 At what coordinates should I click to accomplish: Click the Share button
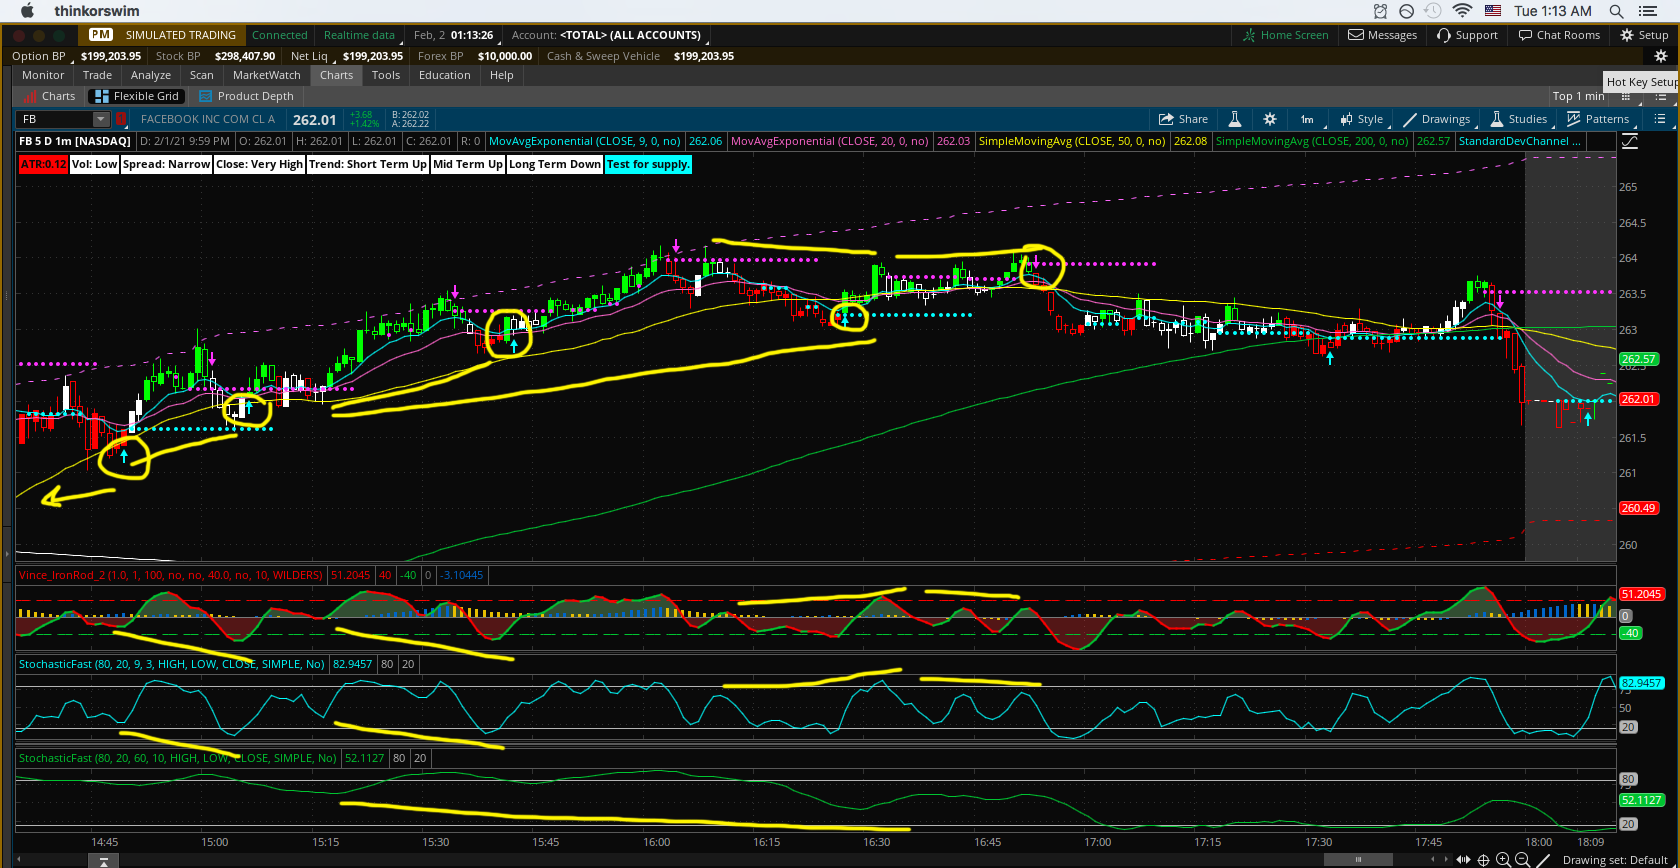(x=1183, y=119)
